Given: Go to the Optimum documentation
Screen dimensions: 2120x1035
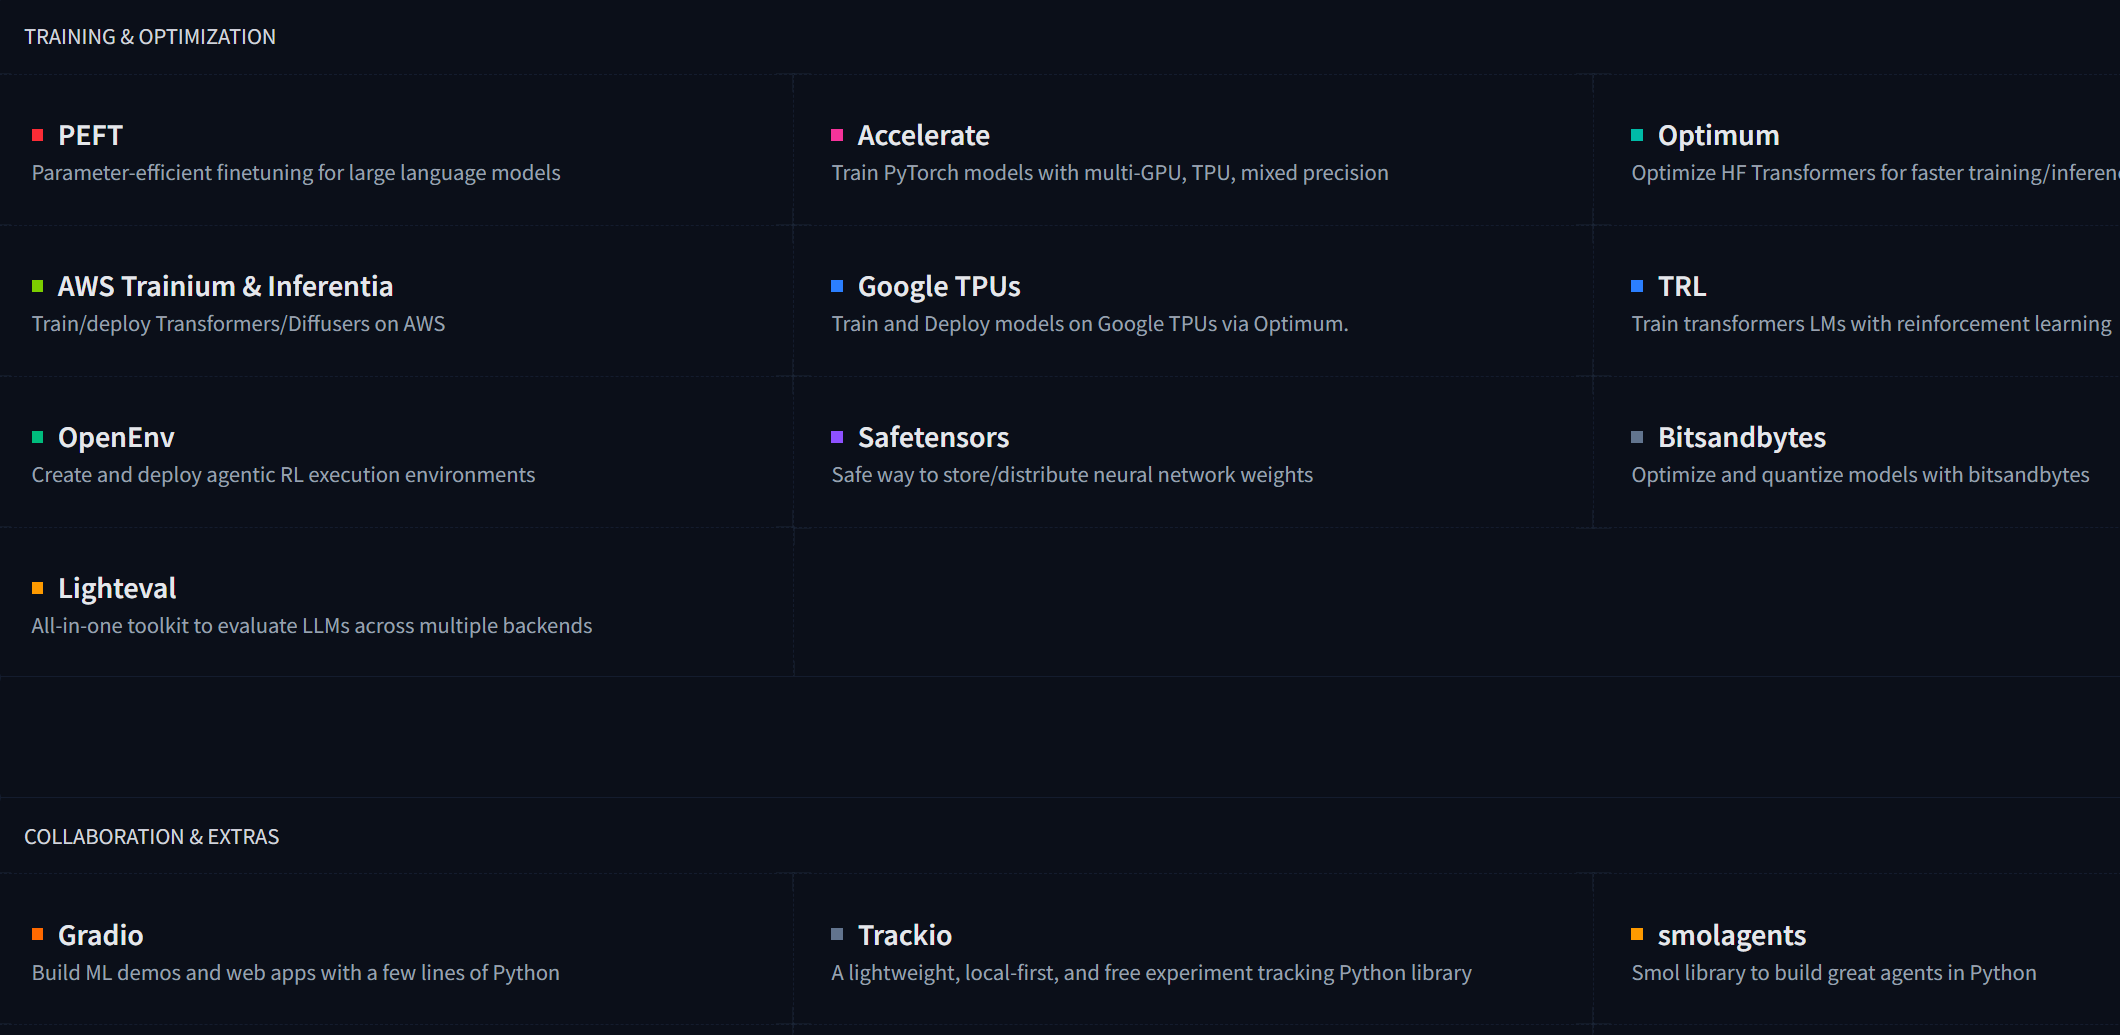Looking at the screenshot, I should click(x=1718, y=135).
